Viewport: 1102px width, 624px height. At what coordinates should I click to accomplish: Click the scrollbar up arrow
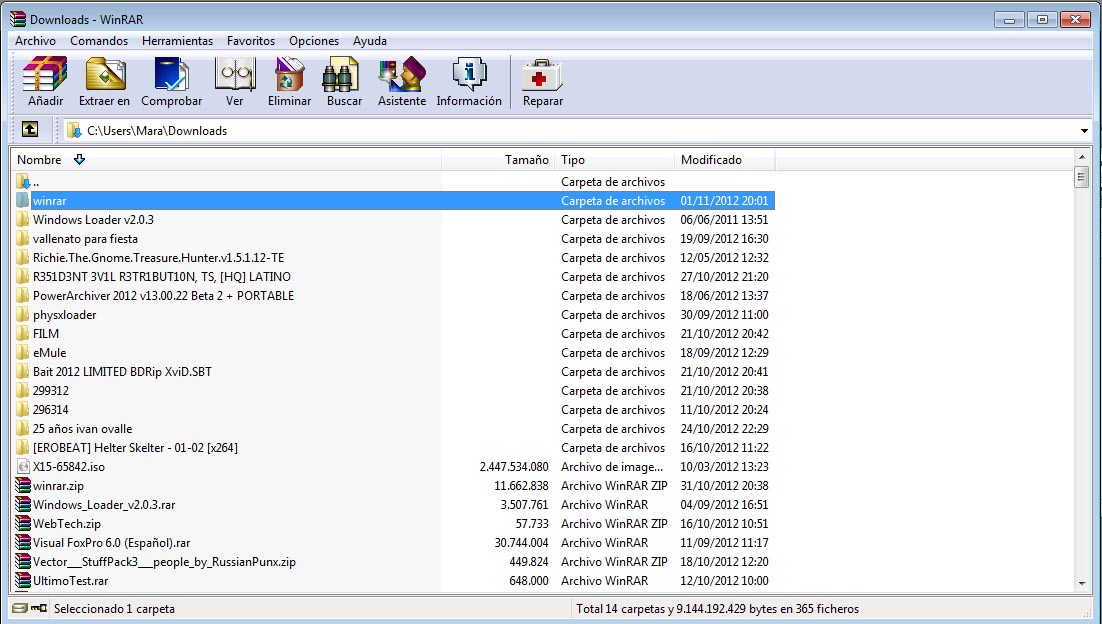point(1082,157)
